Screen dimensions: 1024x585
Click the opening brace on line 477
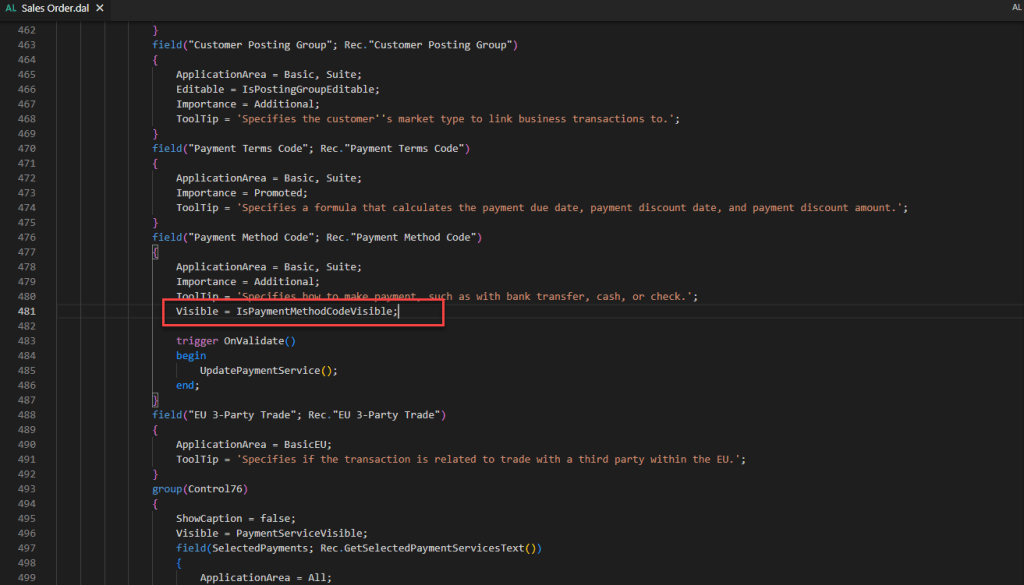tap(155, 252)
